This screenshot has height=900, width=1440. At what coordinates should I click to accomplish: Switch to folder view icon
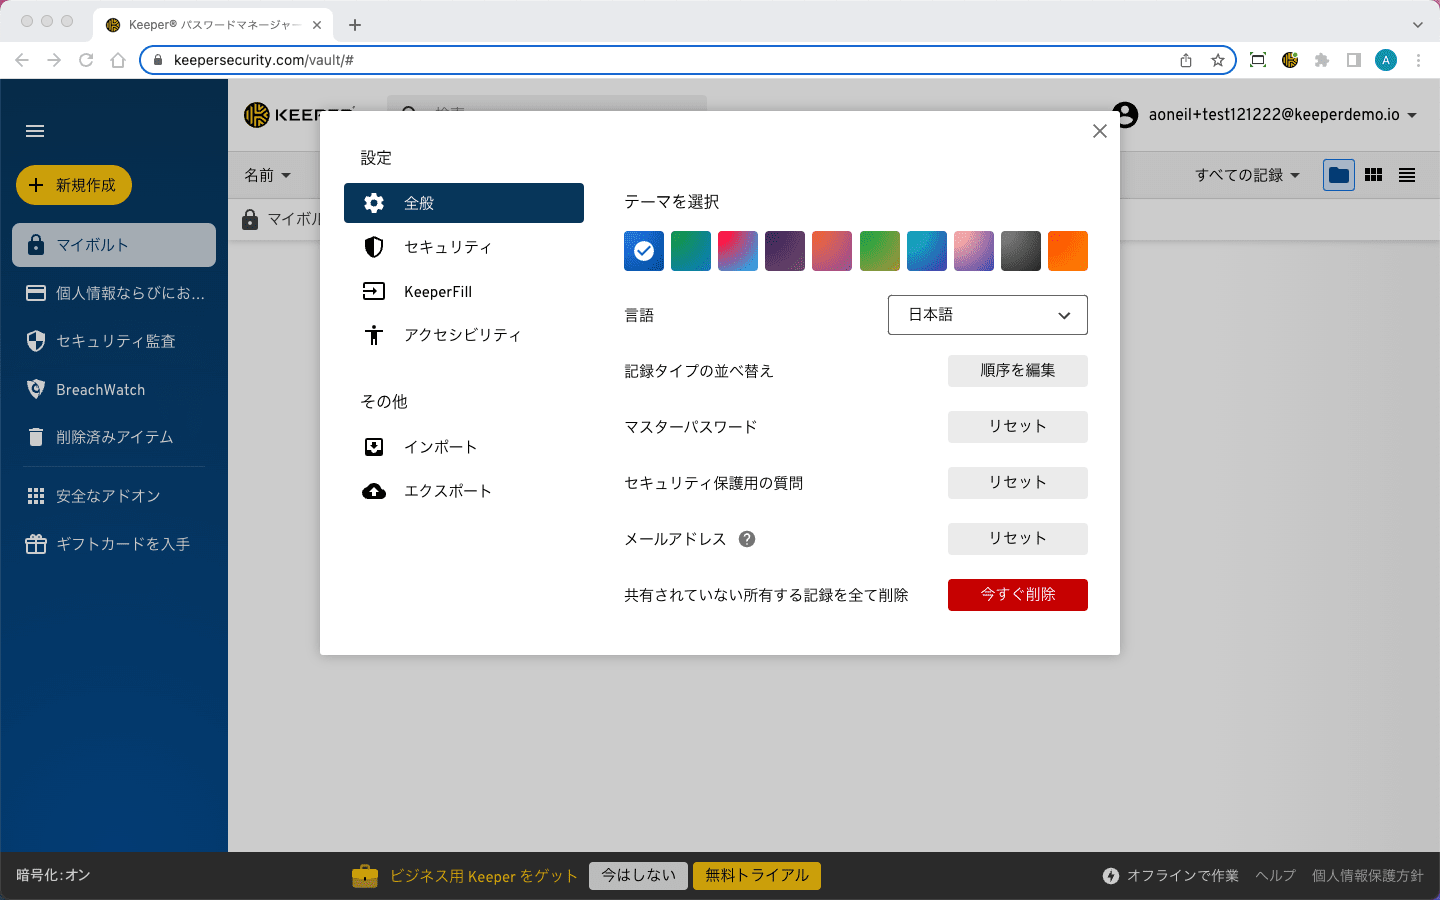(1339, 175)
